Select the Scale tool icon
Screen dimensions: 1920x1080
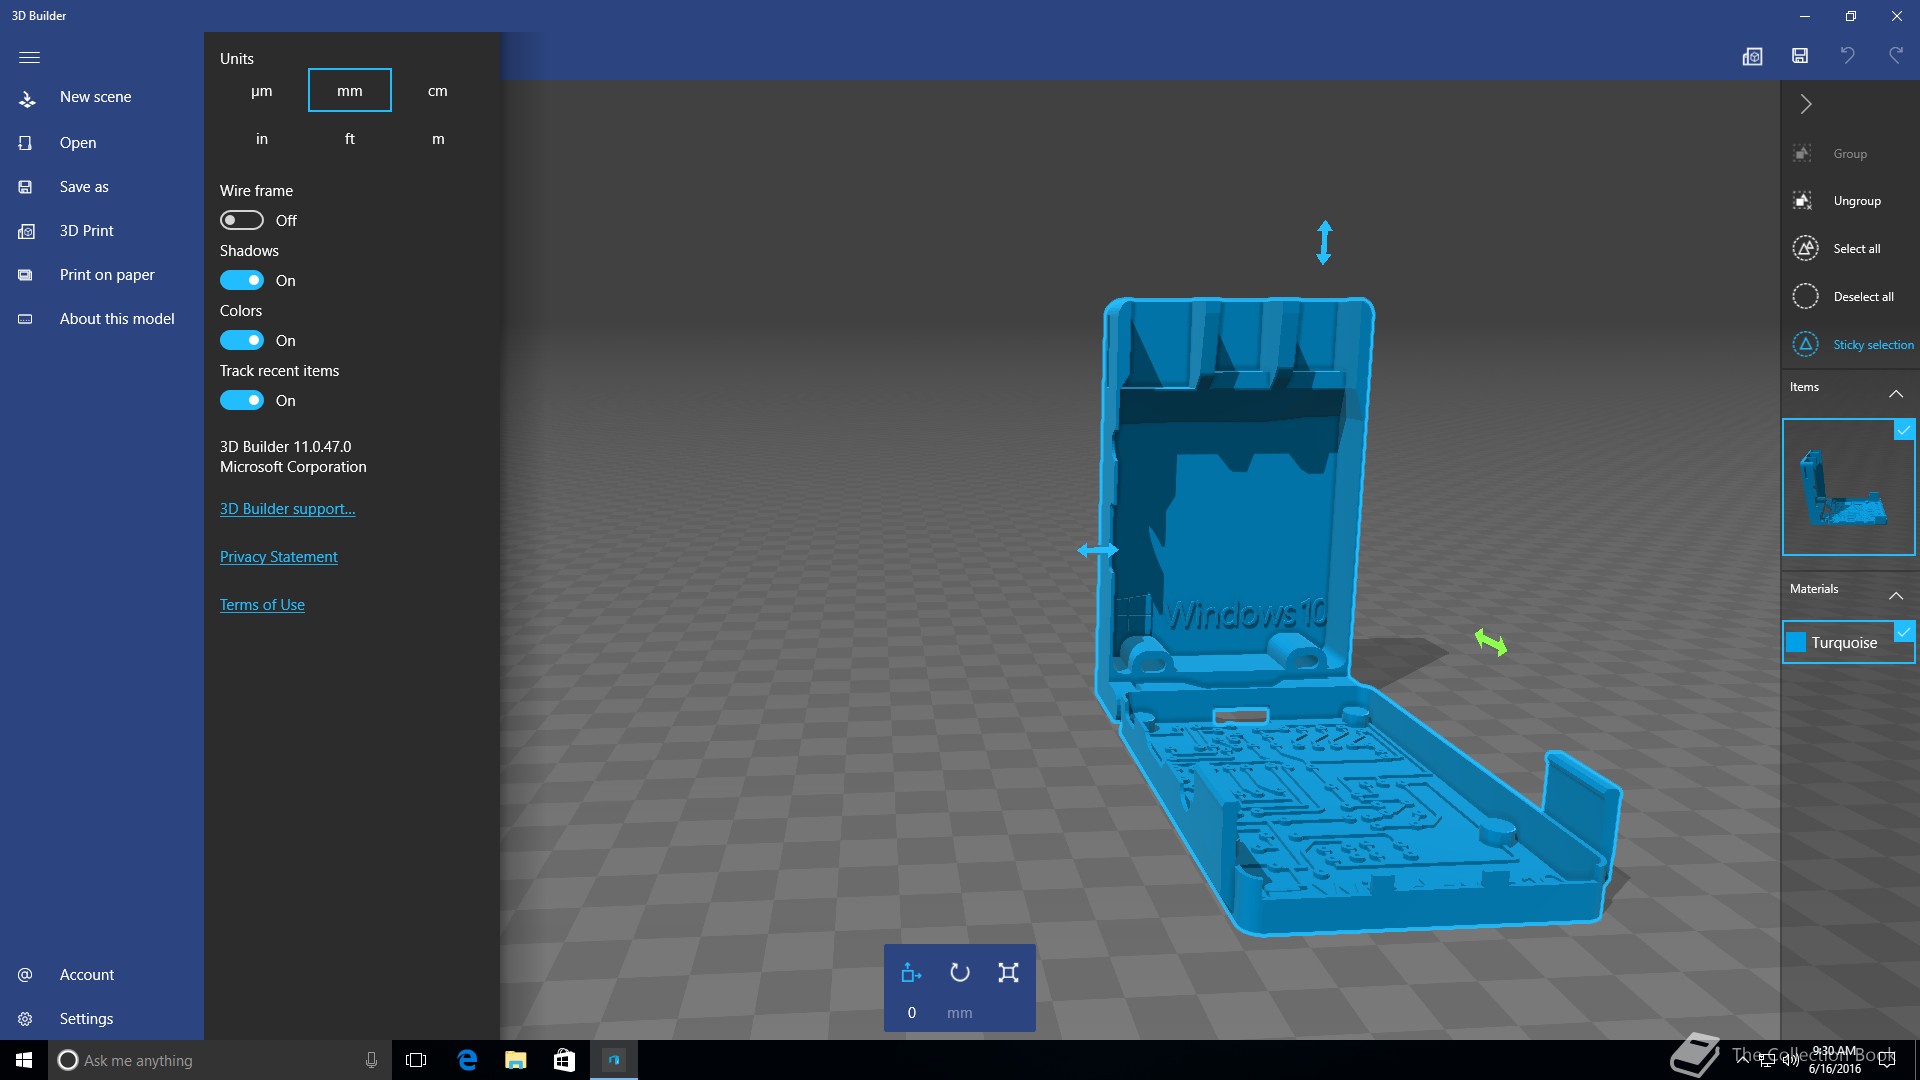point(1008,973)
